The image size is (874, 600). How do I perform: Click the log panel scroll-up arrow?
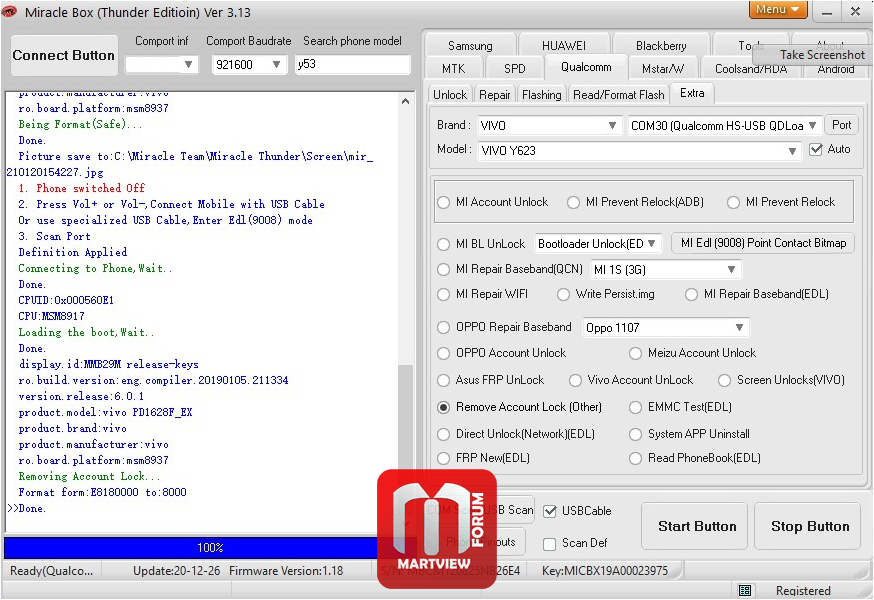click(406, 101)
